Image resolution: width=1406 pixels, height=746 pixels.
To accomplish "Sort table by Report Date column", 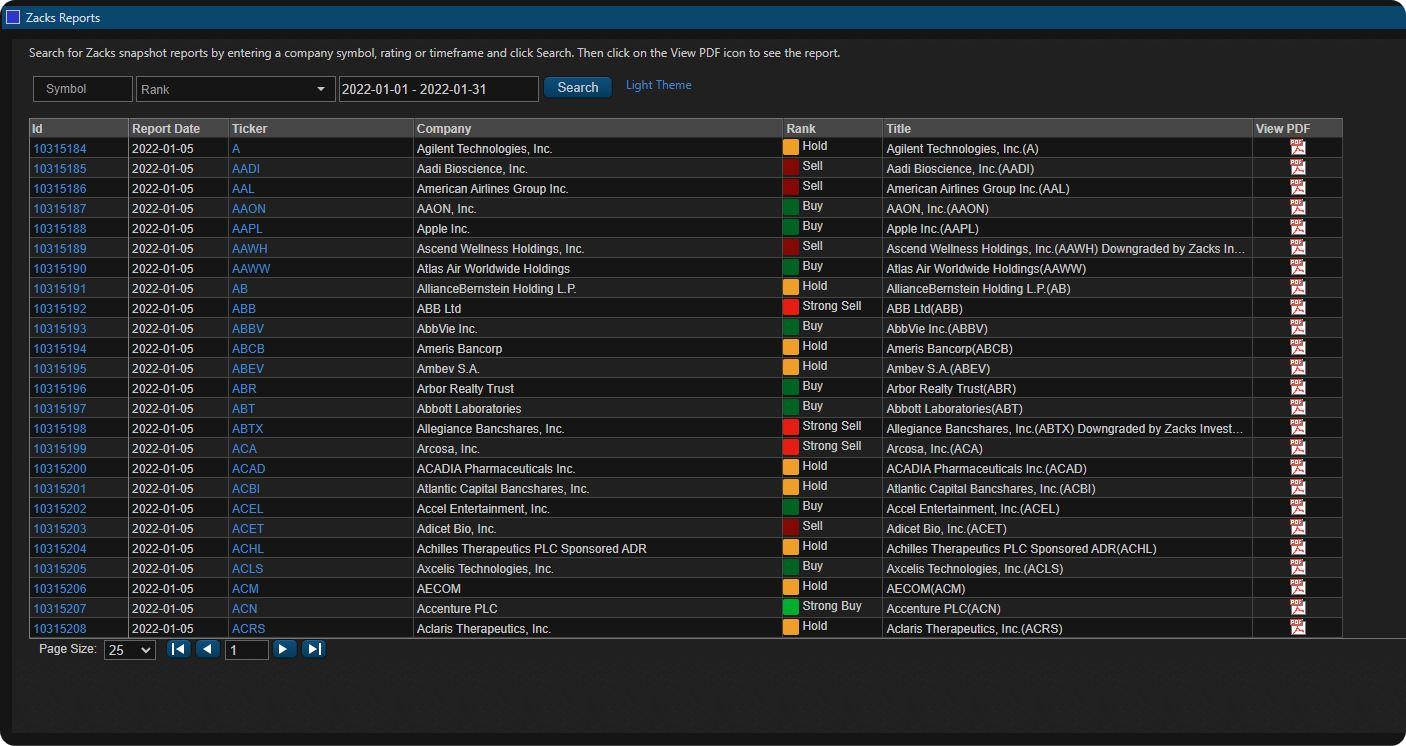I will (x=166, y=129).
